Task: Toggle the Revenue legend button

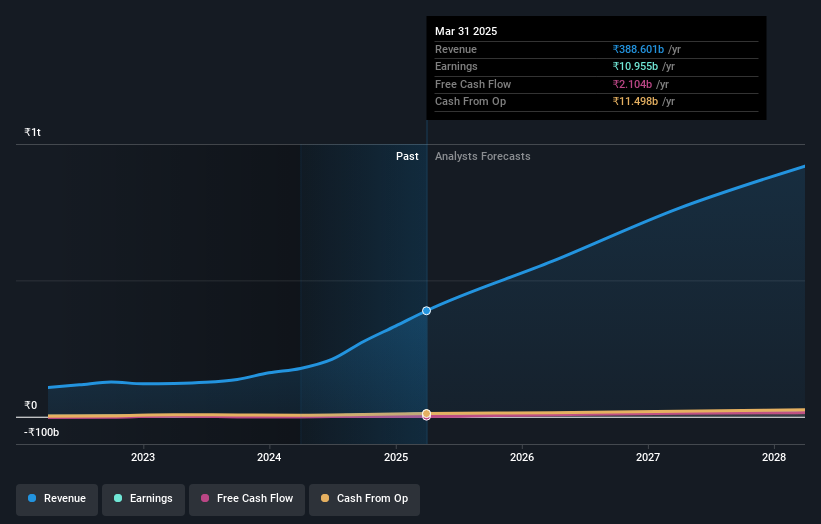Action: click(x=57, y=498)
